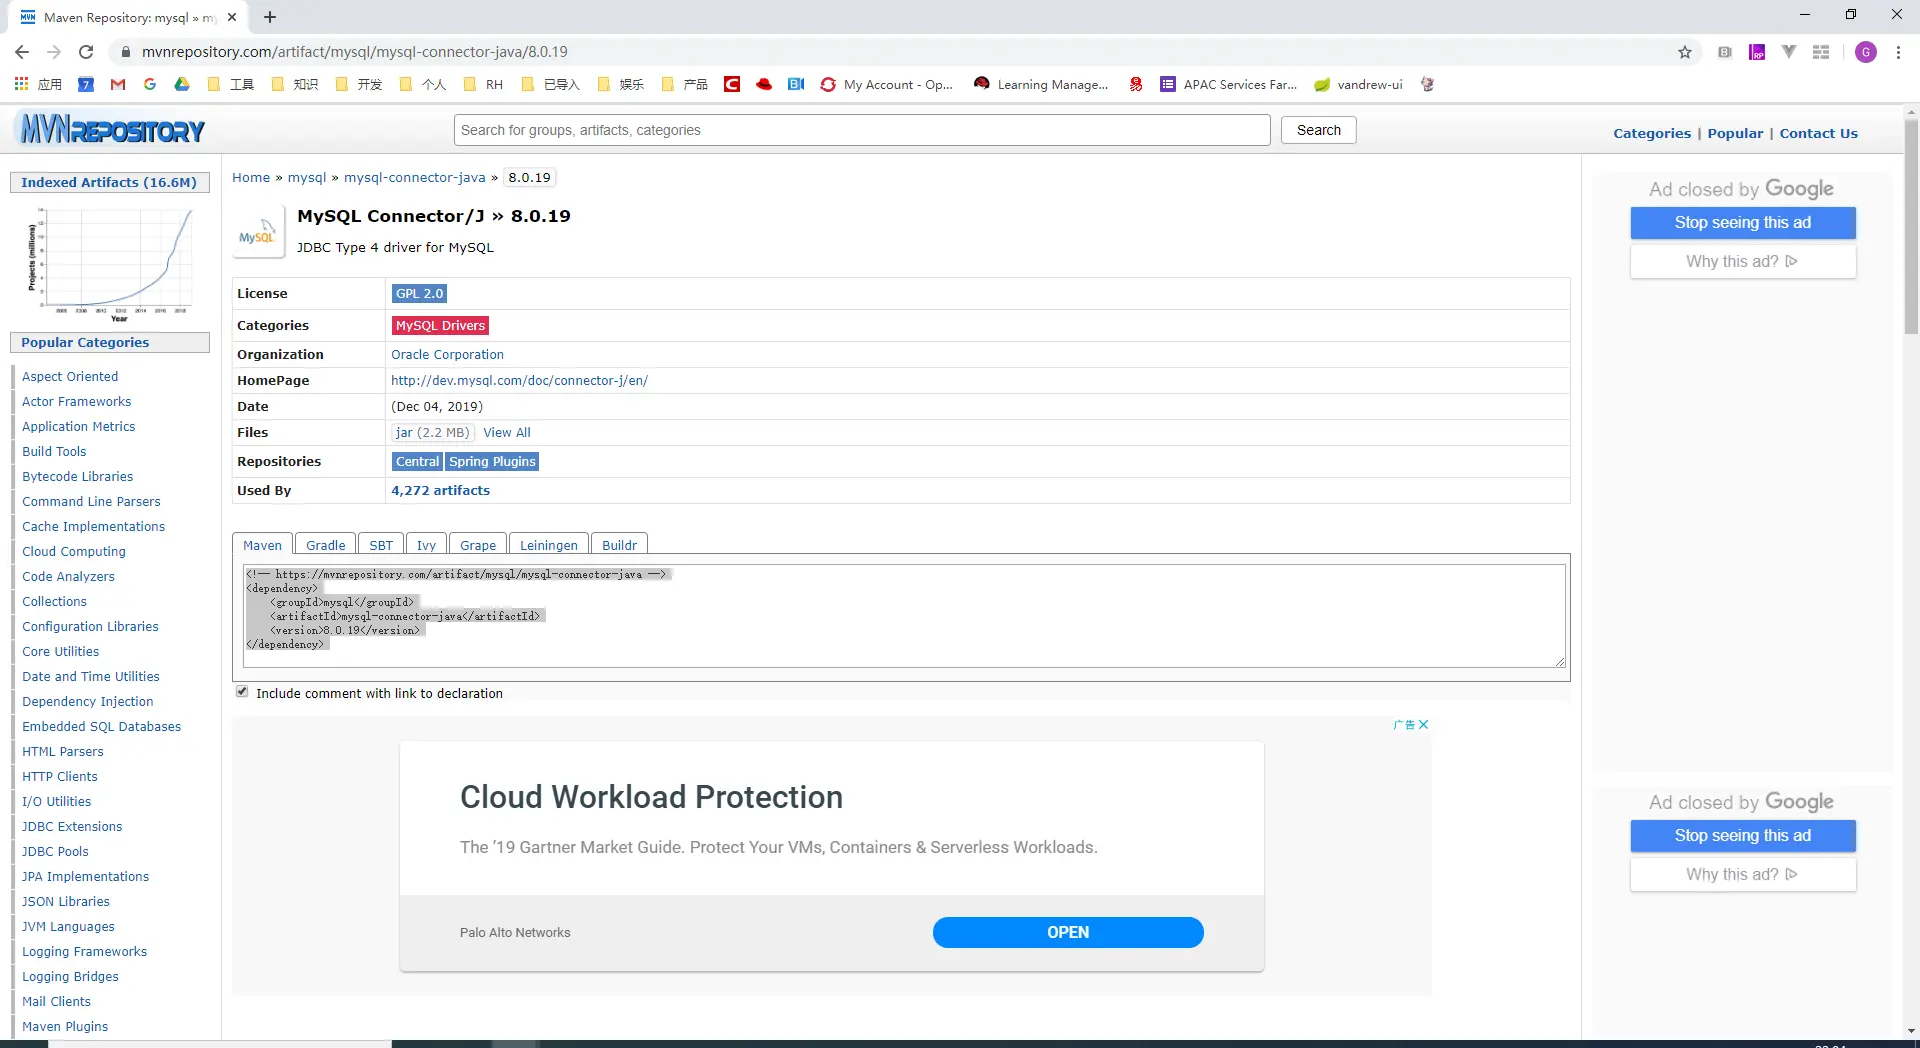Click the grey V extension icon
This screenshot has height=1048, width=1920.
(x=1789, y=52)
